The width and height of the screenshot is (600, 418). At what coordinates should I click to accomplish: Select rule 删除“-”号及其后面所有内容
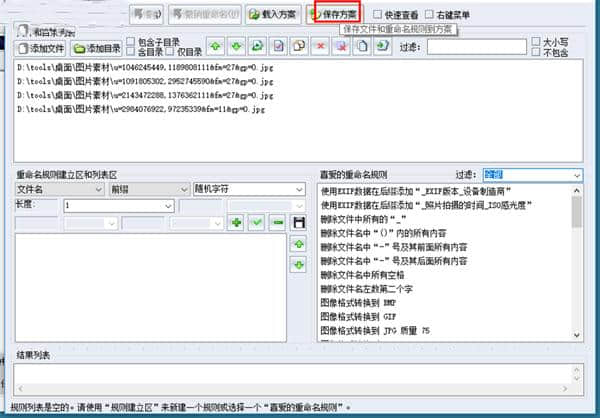(x=394, y=261)
